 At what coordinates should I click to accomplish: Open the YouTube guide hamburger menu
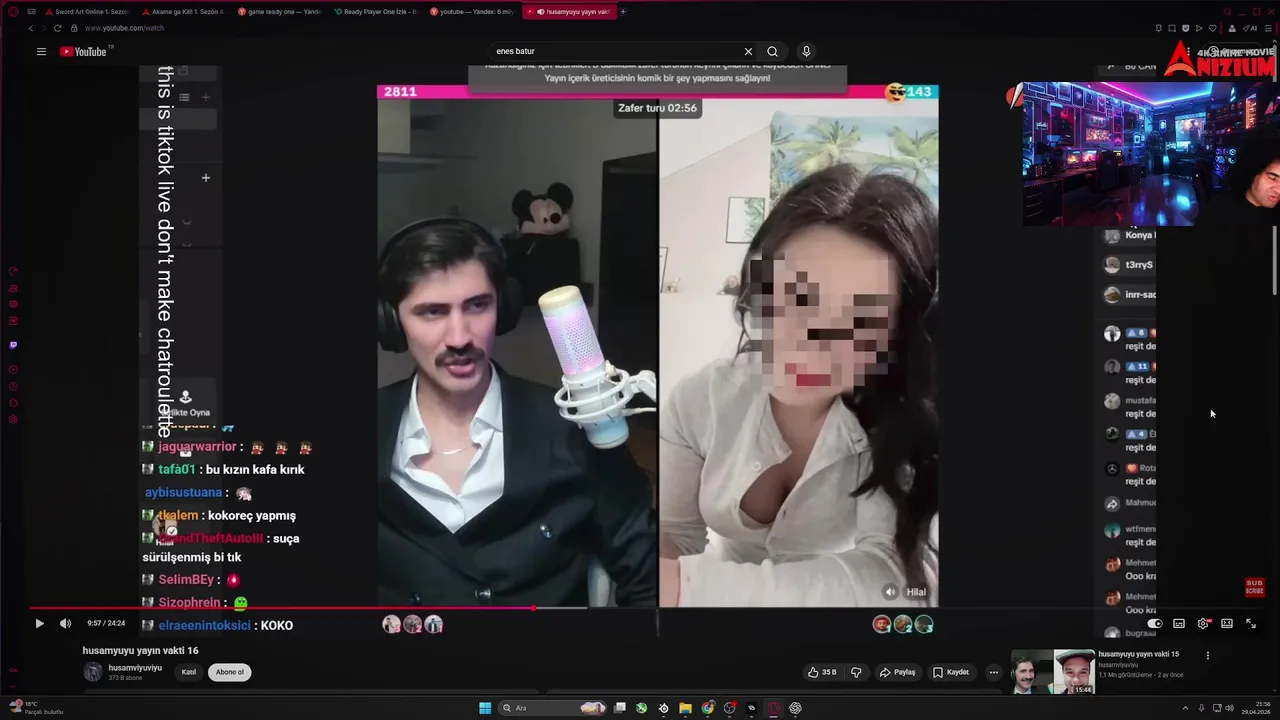point(41,51)
